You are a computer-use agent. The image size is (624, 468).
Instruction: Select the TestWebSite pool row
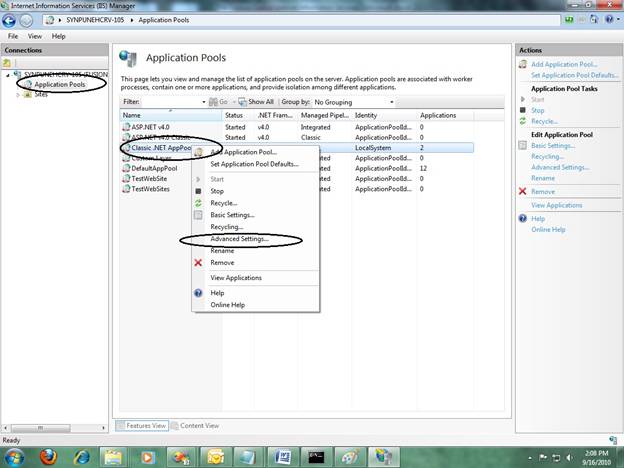(x=296, y=179)
